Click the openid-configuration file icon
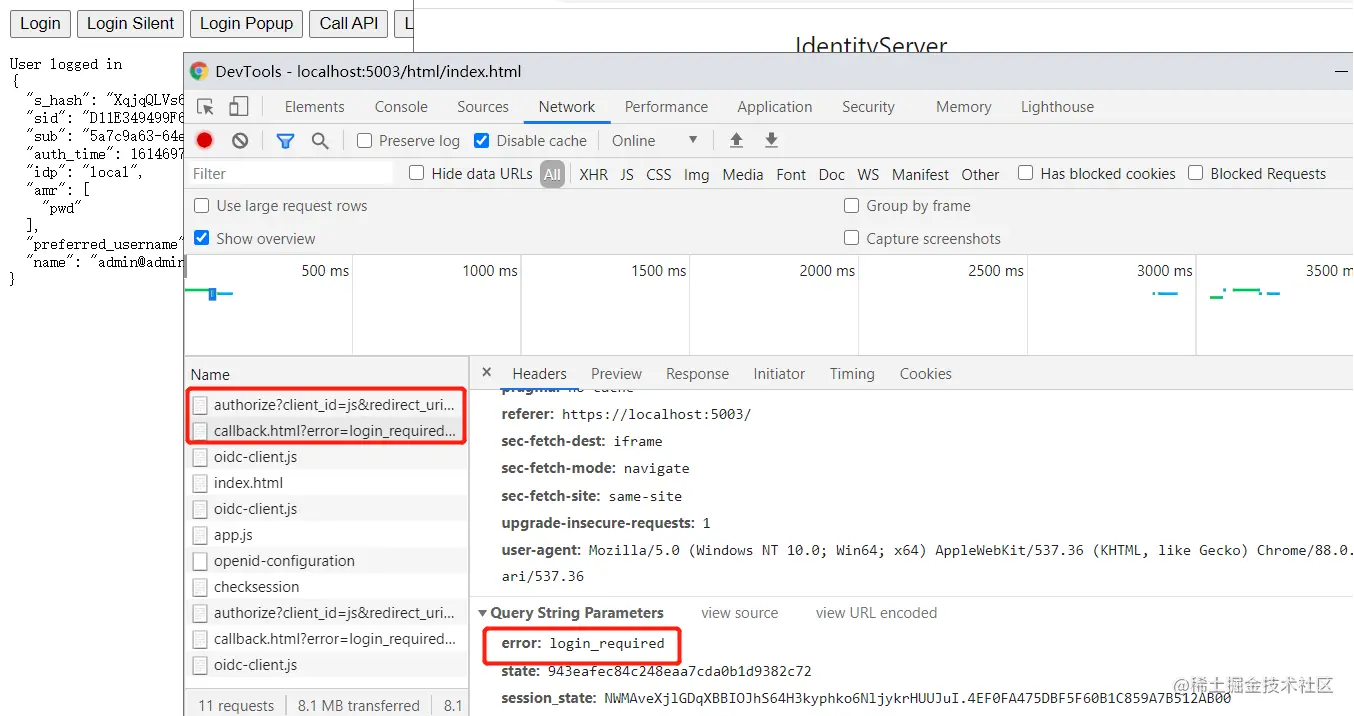Image resolution: width=1354 pixels, height=716 pixels. click(x=200, y=561)
